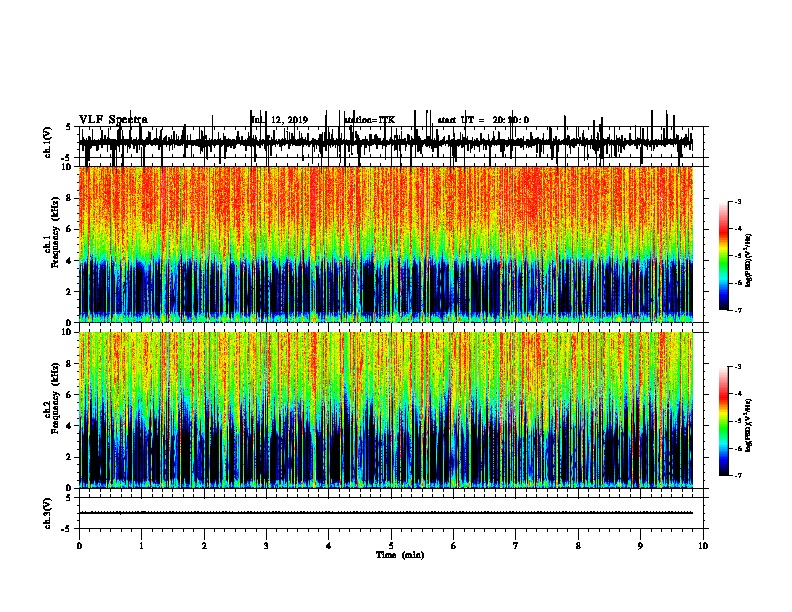Click the 6 kHz tick of ch.2 frequency axis
This screenshot has height=612, width=792.
(x=70, y=395)
